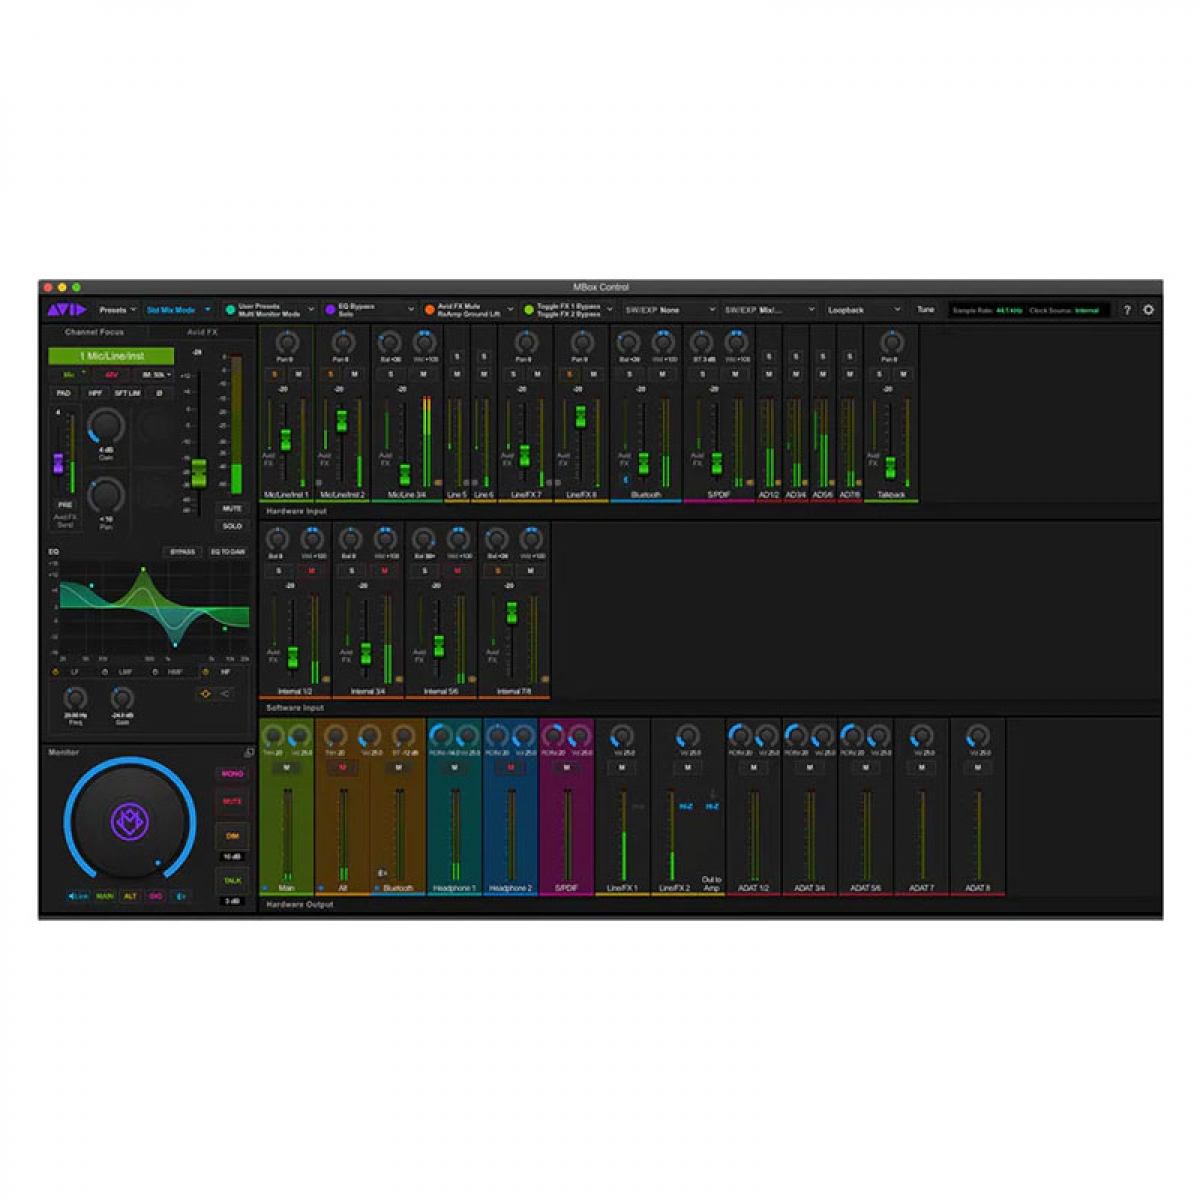
Task: Click MUTE in the Channel Focus panel
Action: pyautogui.click(x=232, y=509)
